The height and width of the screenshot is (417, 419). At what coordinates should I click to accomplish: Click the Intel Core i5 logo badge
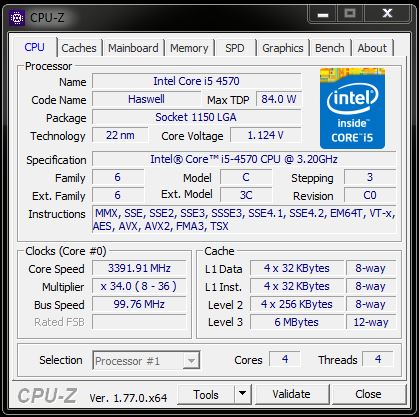pos(352,108)
